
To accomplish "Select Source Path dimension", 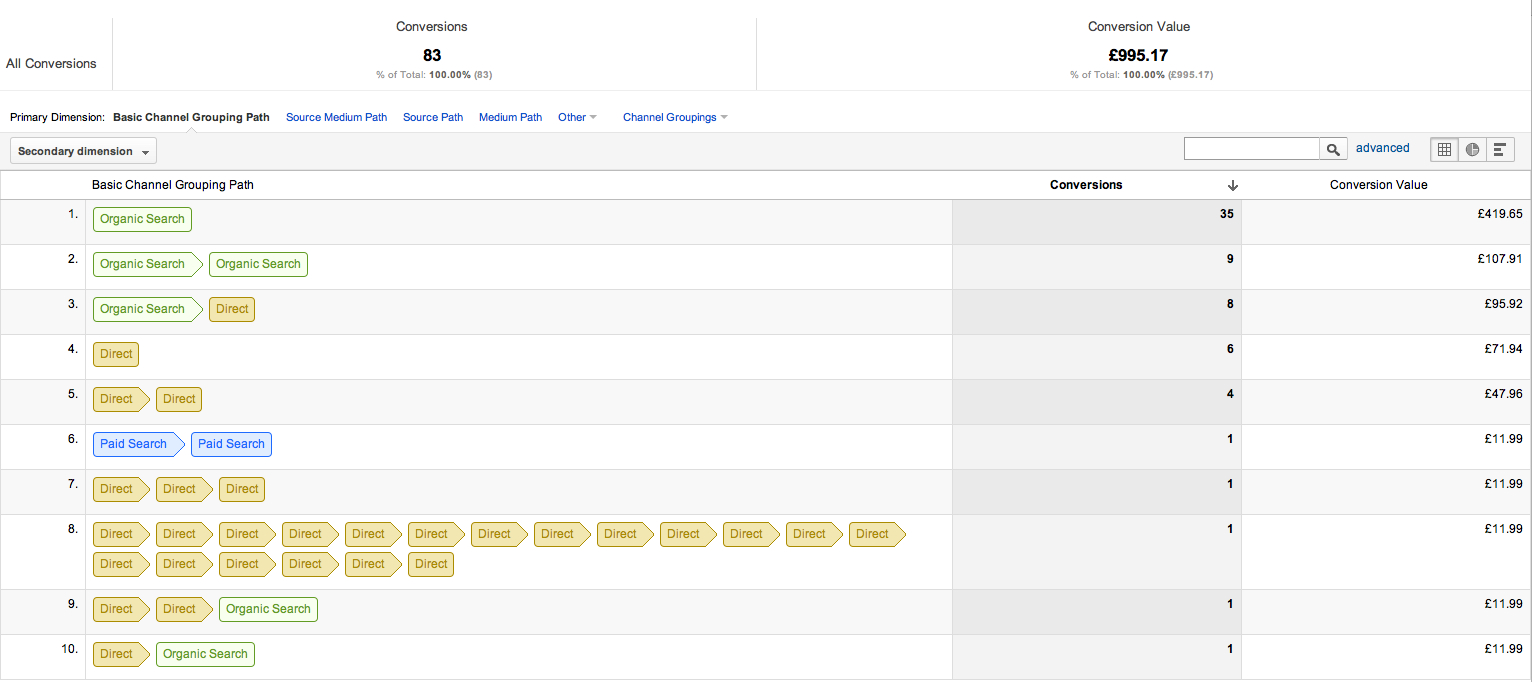I will click(x=433, y=117).
